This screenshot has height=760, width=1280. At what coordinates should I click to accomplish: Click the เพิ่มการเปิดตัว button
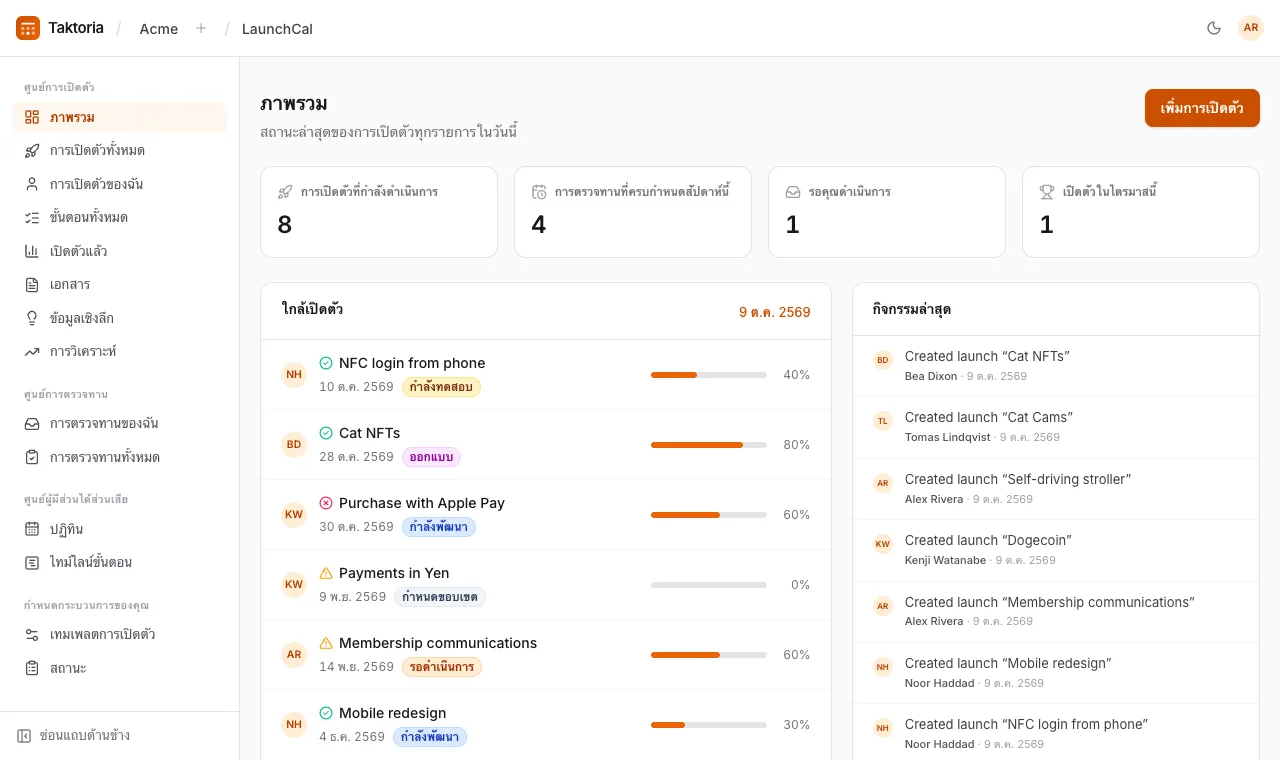coord(1202,108)
